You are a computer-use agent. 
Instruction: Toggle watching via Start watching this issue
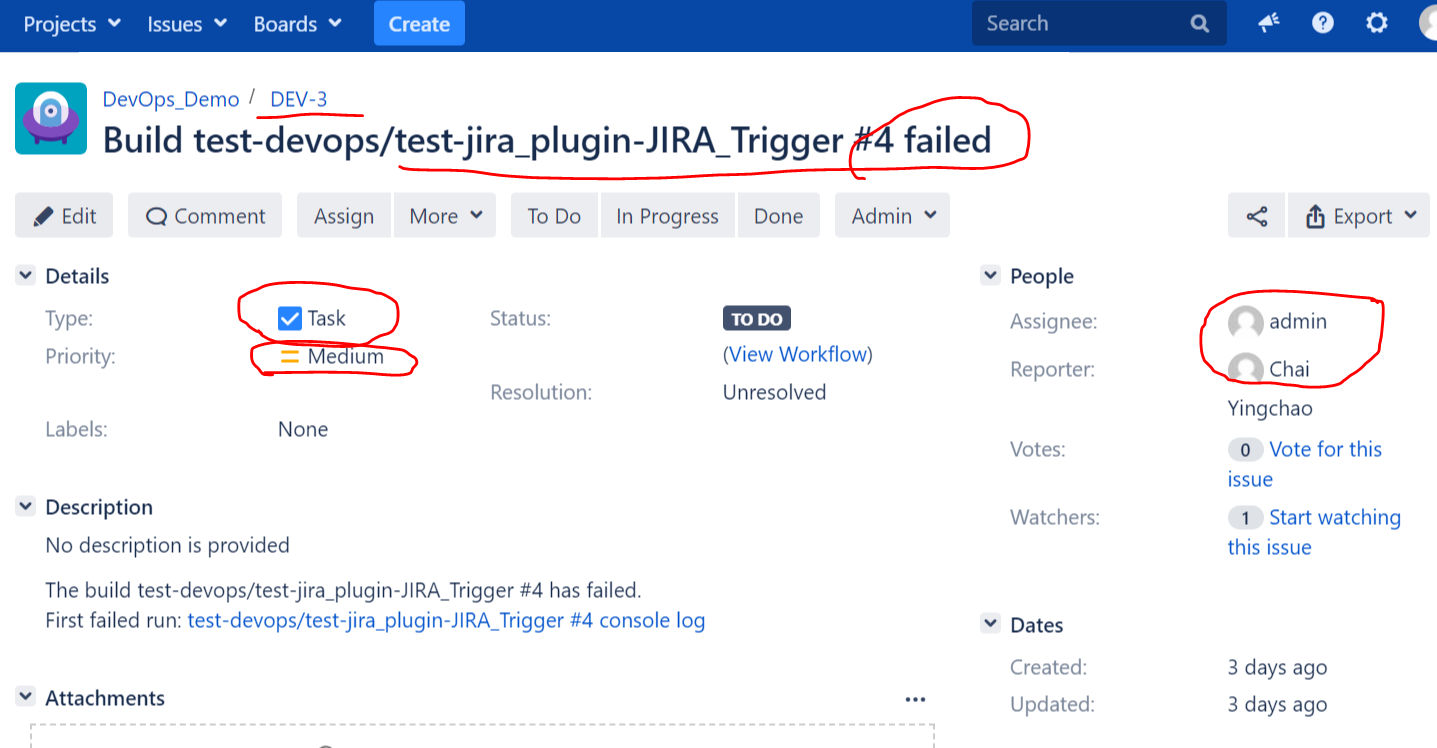pos(1334,517)
